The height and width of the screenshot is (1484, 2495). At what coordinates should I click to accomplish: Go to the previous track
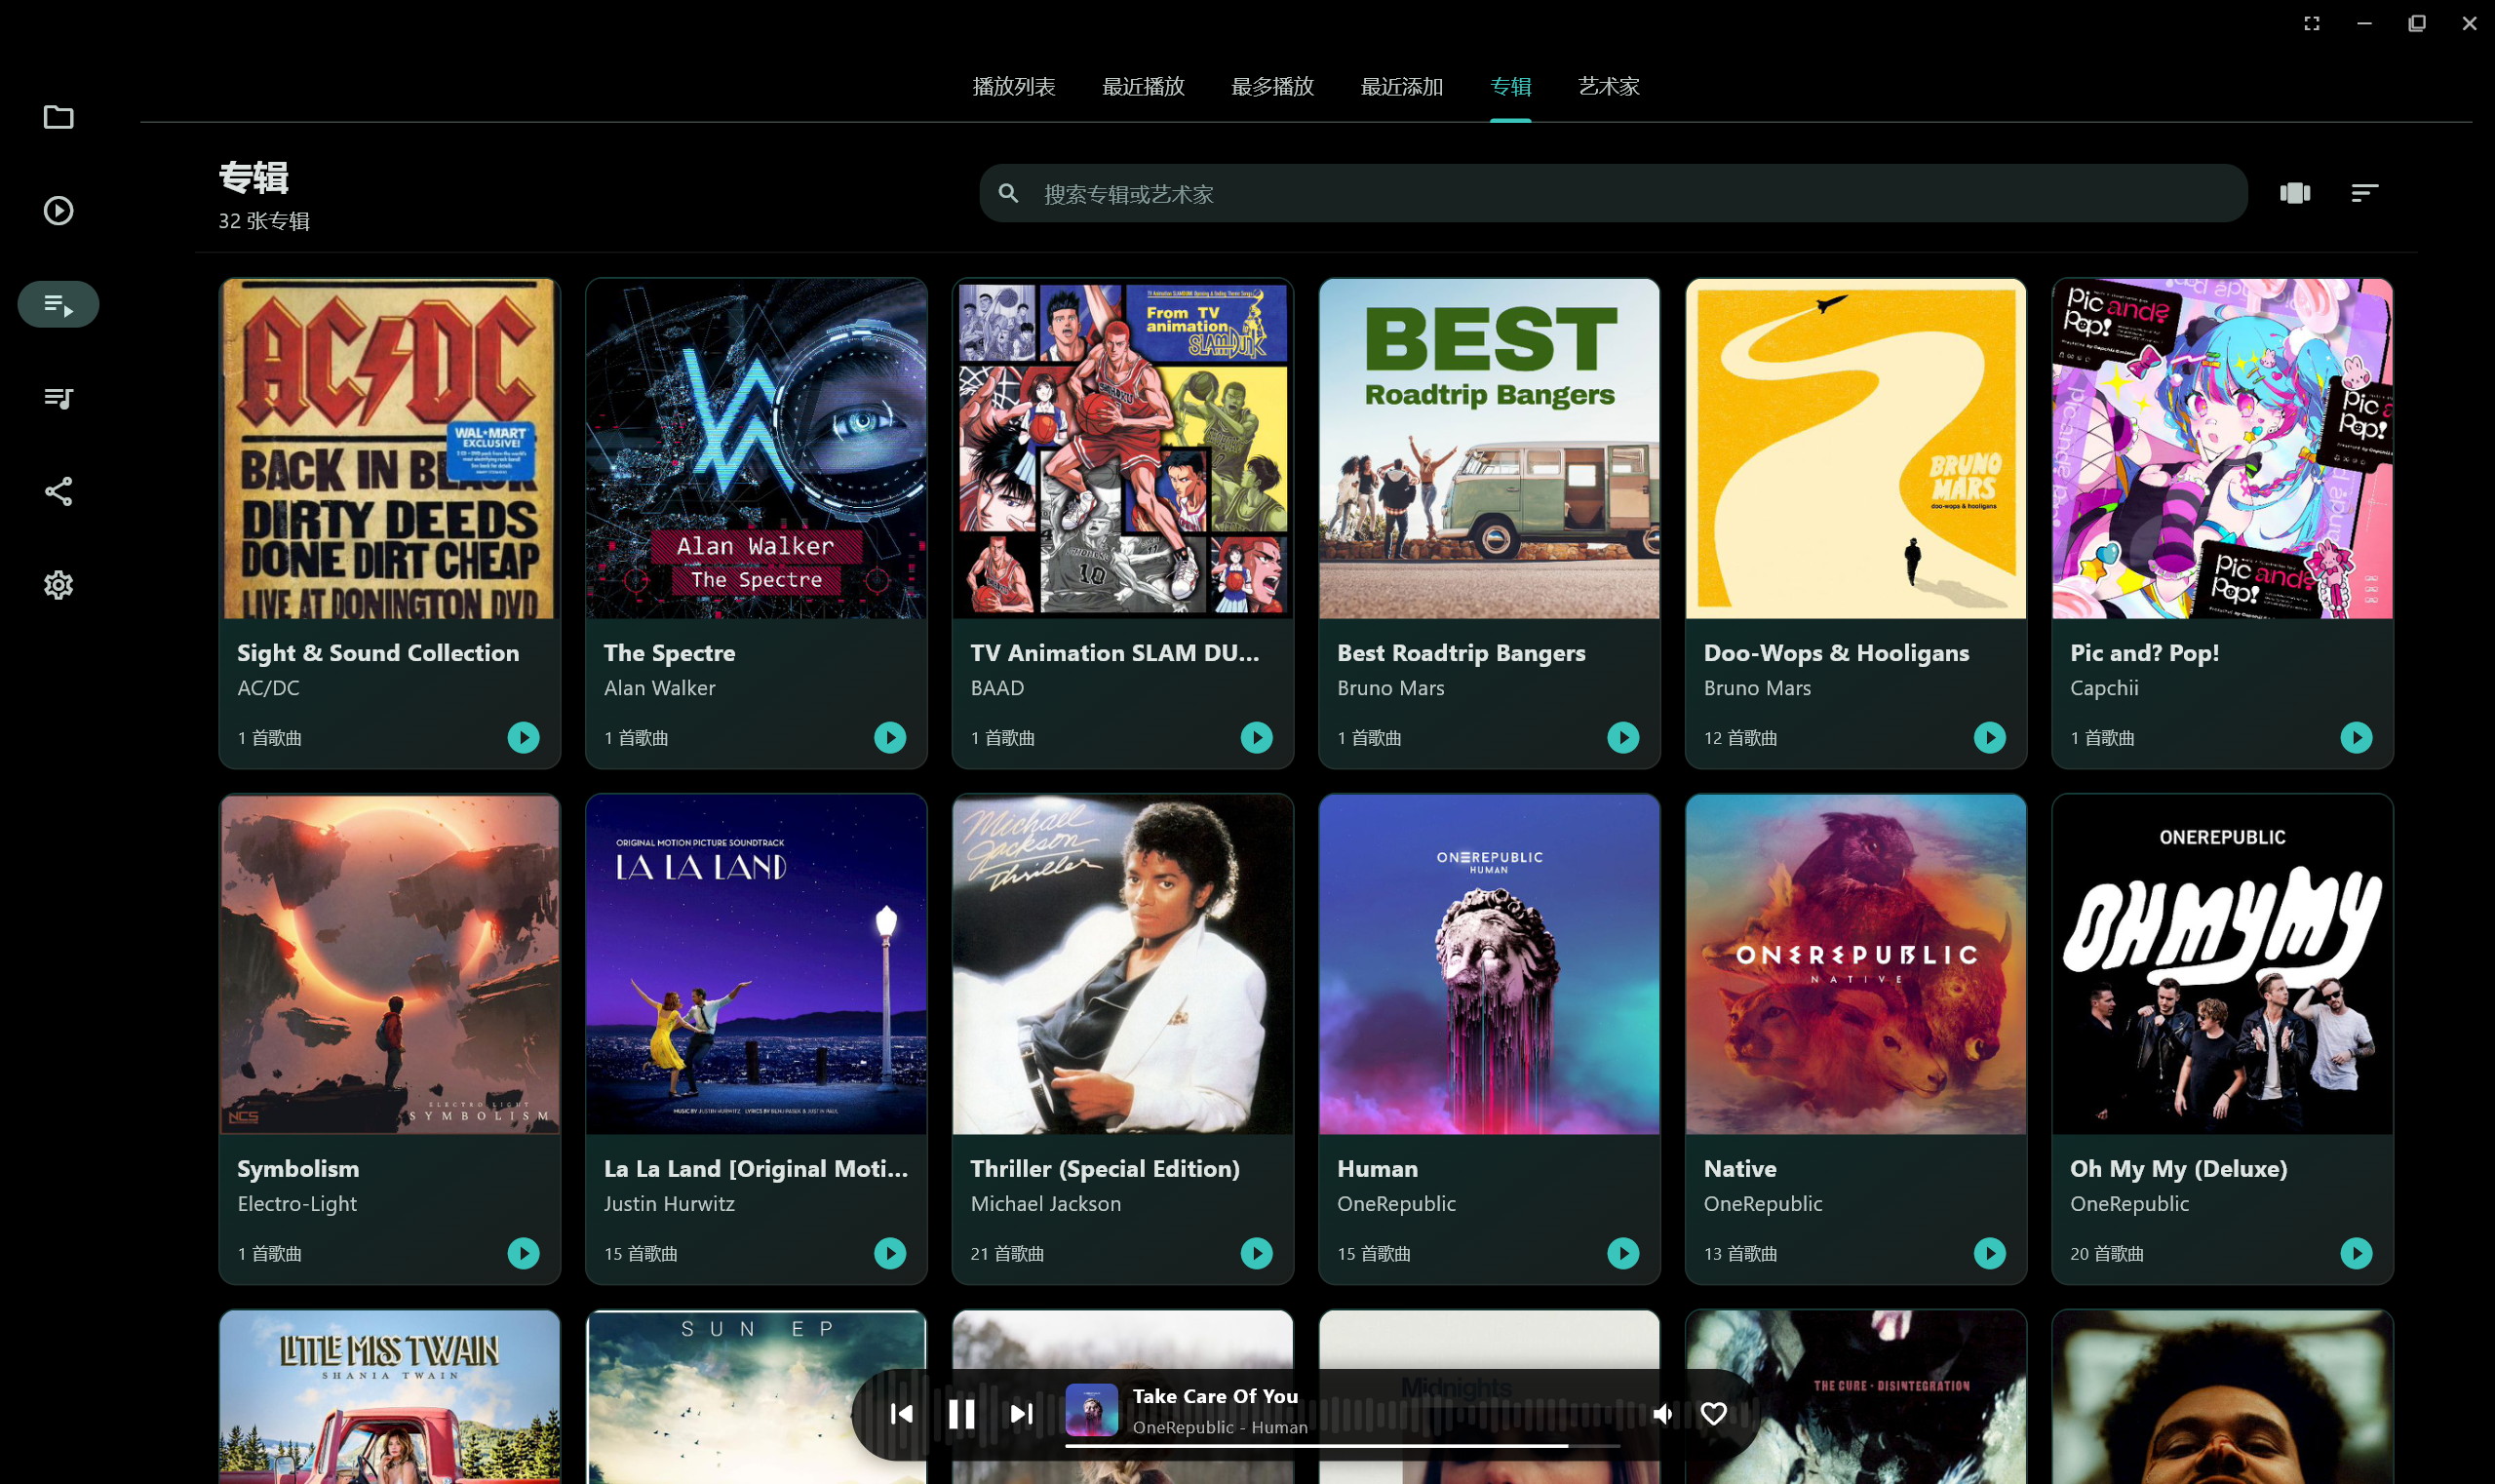point(901,1413)
